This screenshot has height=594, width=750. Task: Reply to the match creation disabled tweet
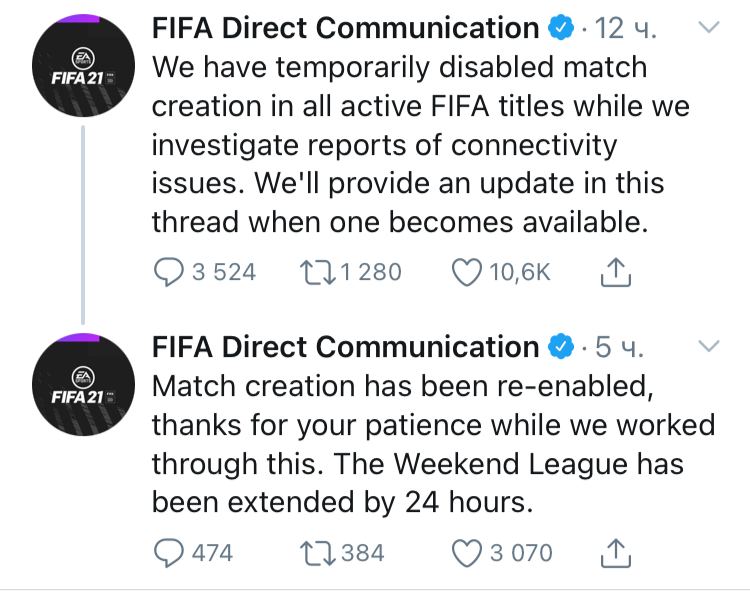(x=171, y=271)
